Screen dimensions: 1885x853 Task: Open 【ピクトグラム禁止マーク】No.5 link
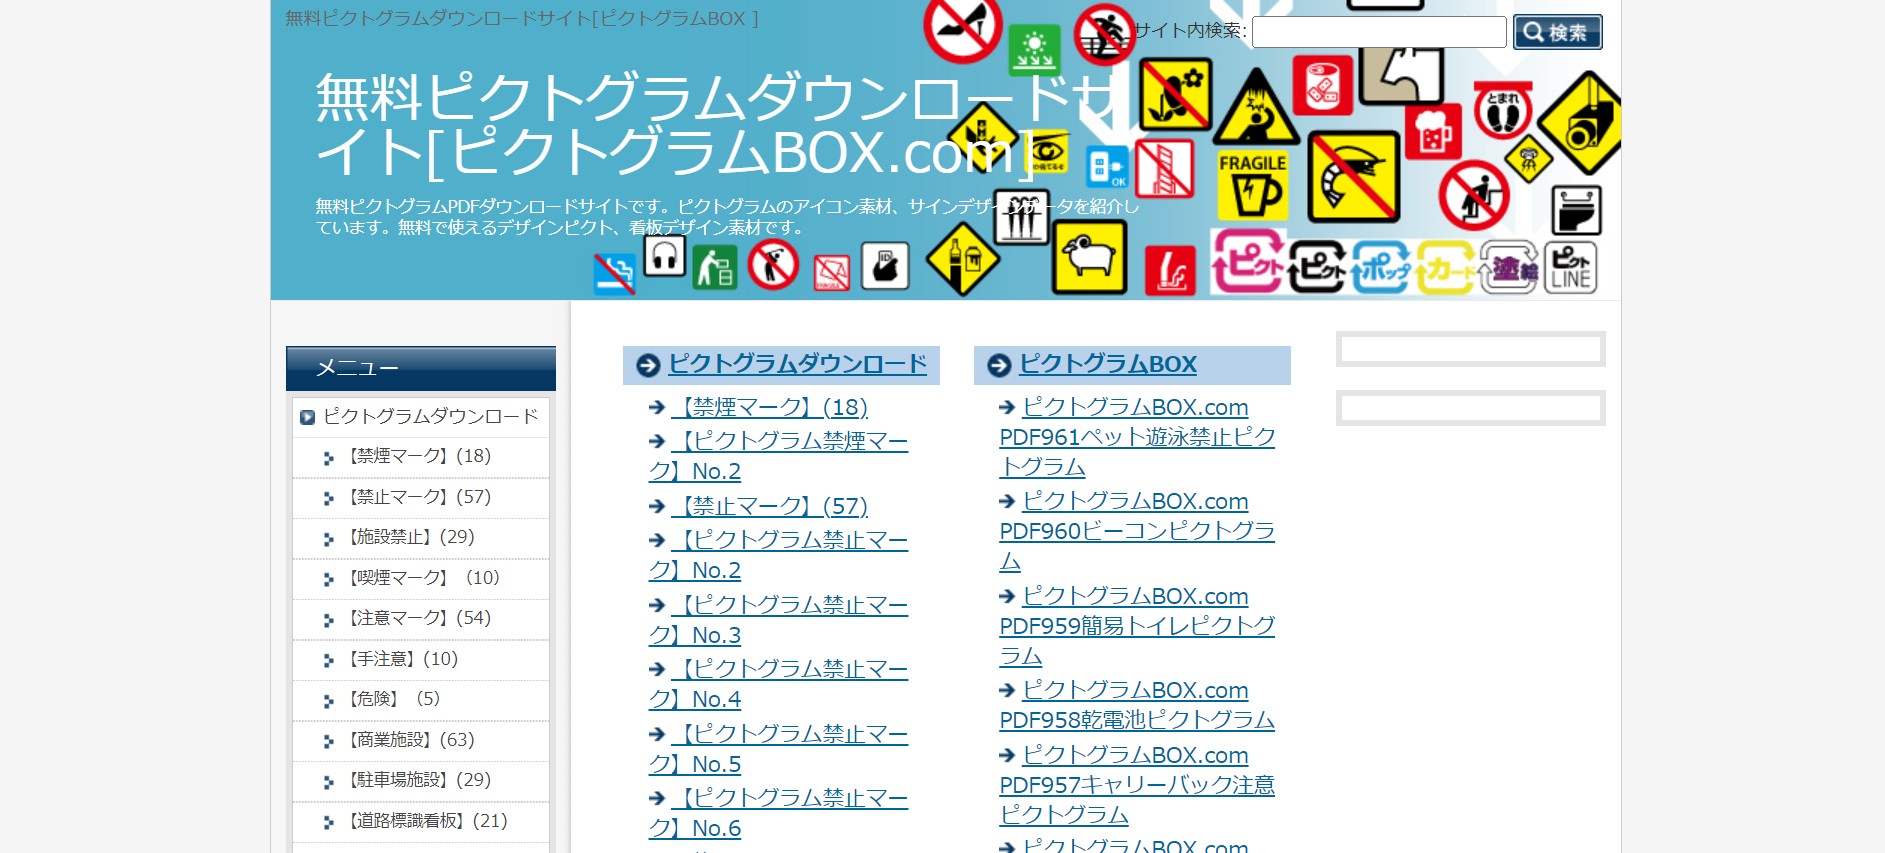[778, 749]
